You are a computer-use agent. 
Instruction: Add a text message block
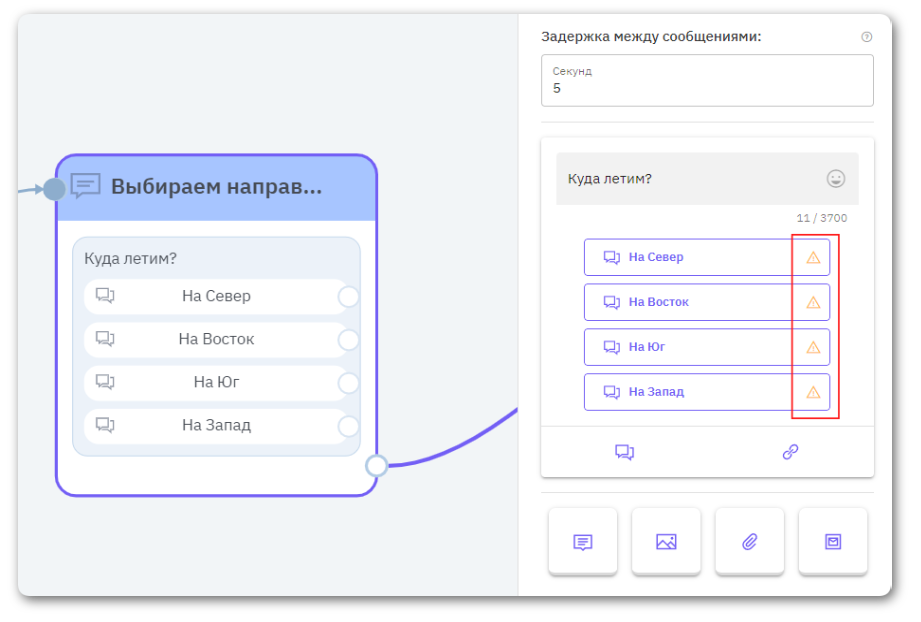[583, 542]
